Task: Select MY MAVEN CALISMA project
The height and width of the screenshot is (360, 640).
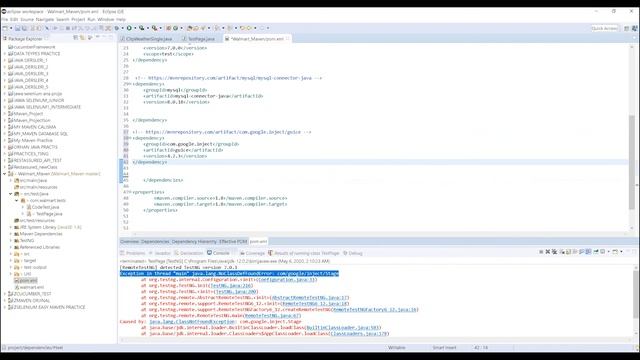Action: tap(35, 127)
